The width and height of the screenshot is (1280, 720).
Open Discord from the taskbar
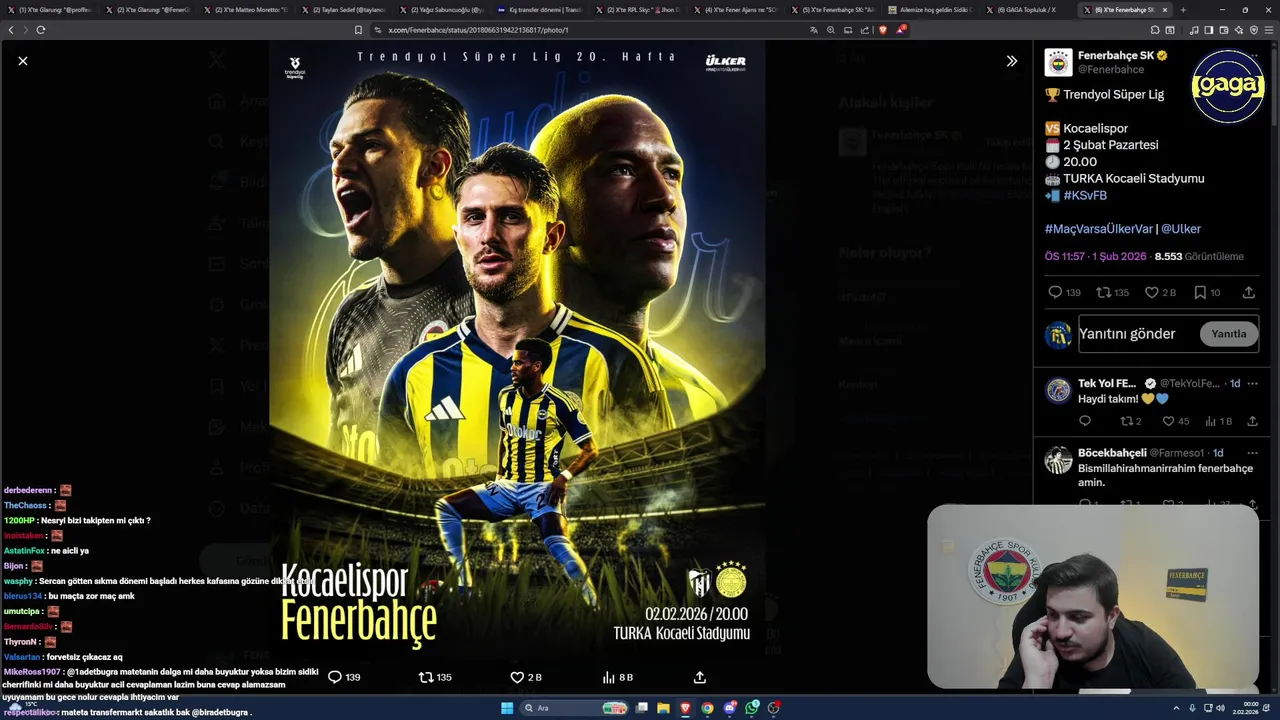(730, 708)
